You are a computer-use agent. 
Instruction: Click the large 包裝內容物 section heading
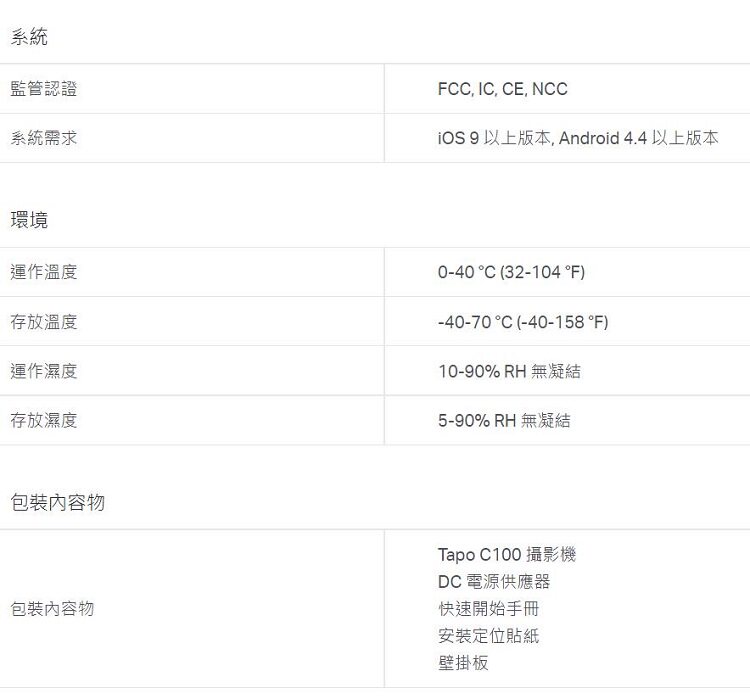(57, 502)
